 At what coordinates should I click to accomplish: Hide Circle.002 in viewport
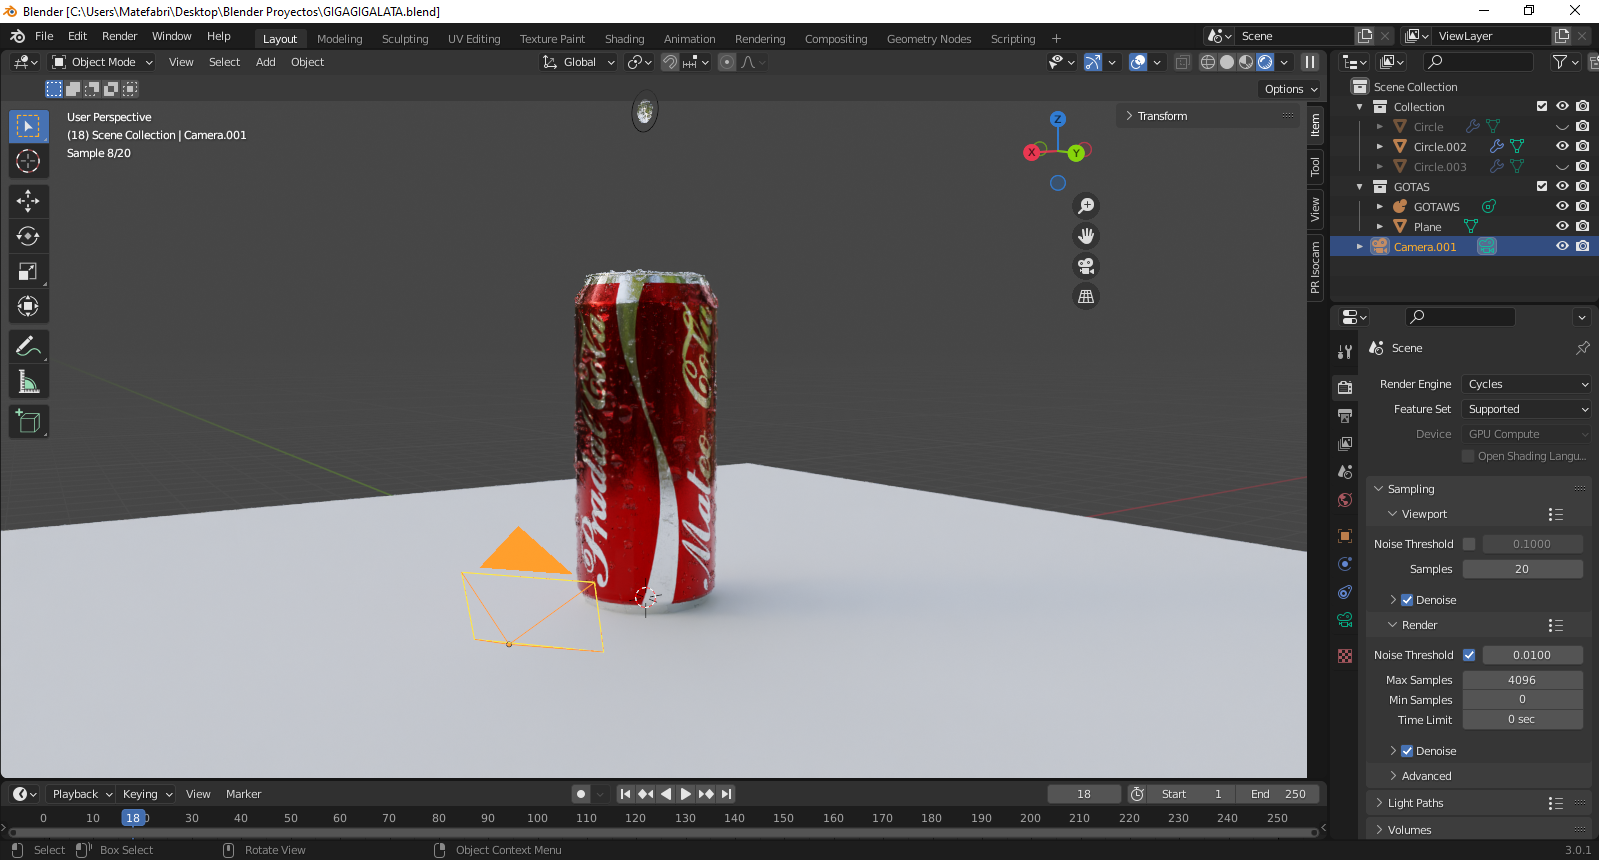tap(1562, 146)
